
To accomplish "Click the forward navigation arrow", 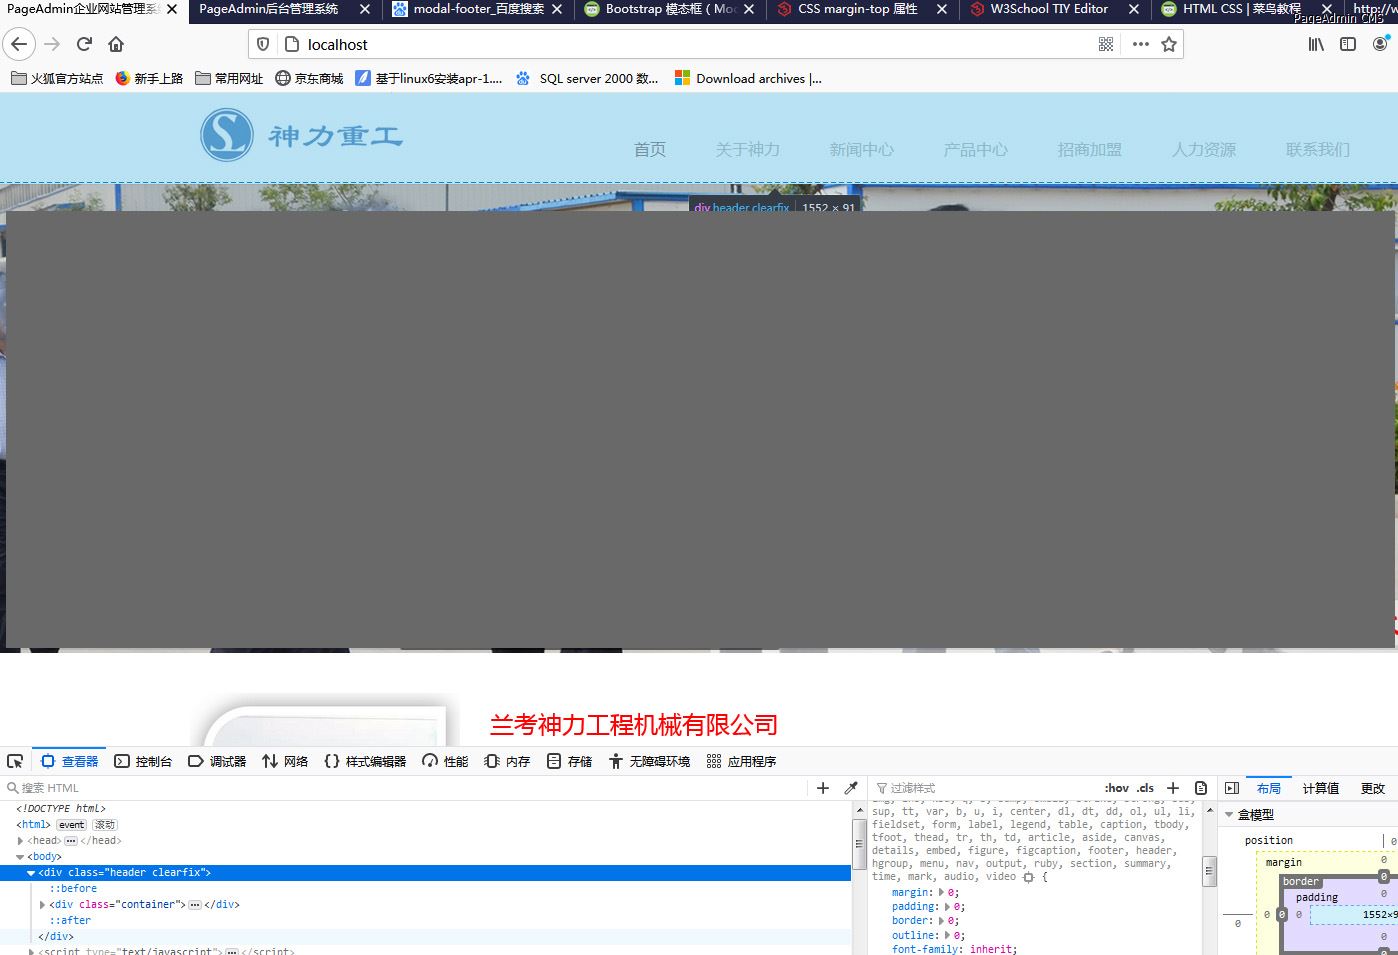I will coord(52,44).
